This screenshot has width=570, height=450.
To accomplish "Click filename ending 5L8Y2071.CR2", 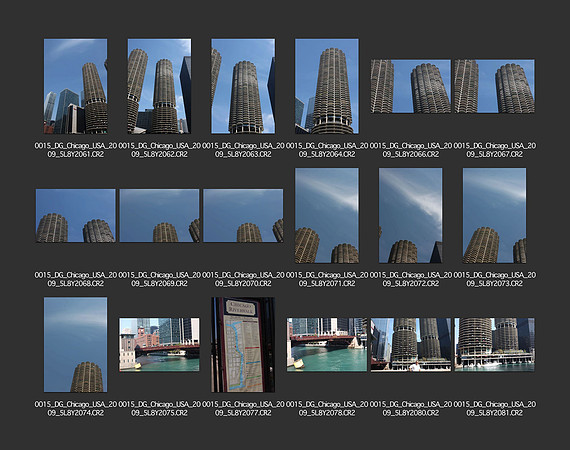I will point(327,279).
